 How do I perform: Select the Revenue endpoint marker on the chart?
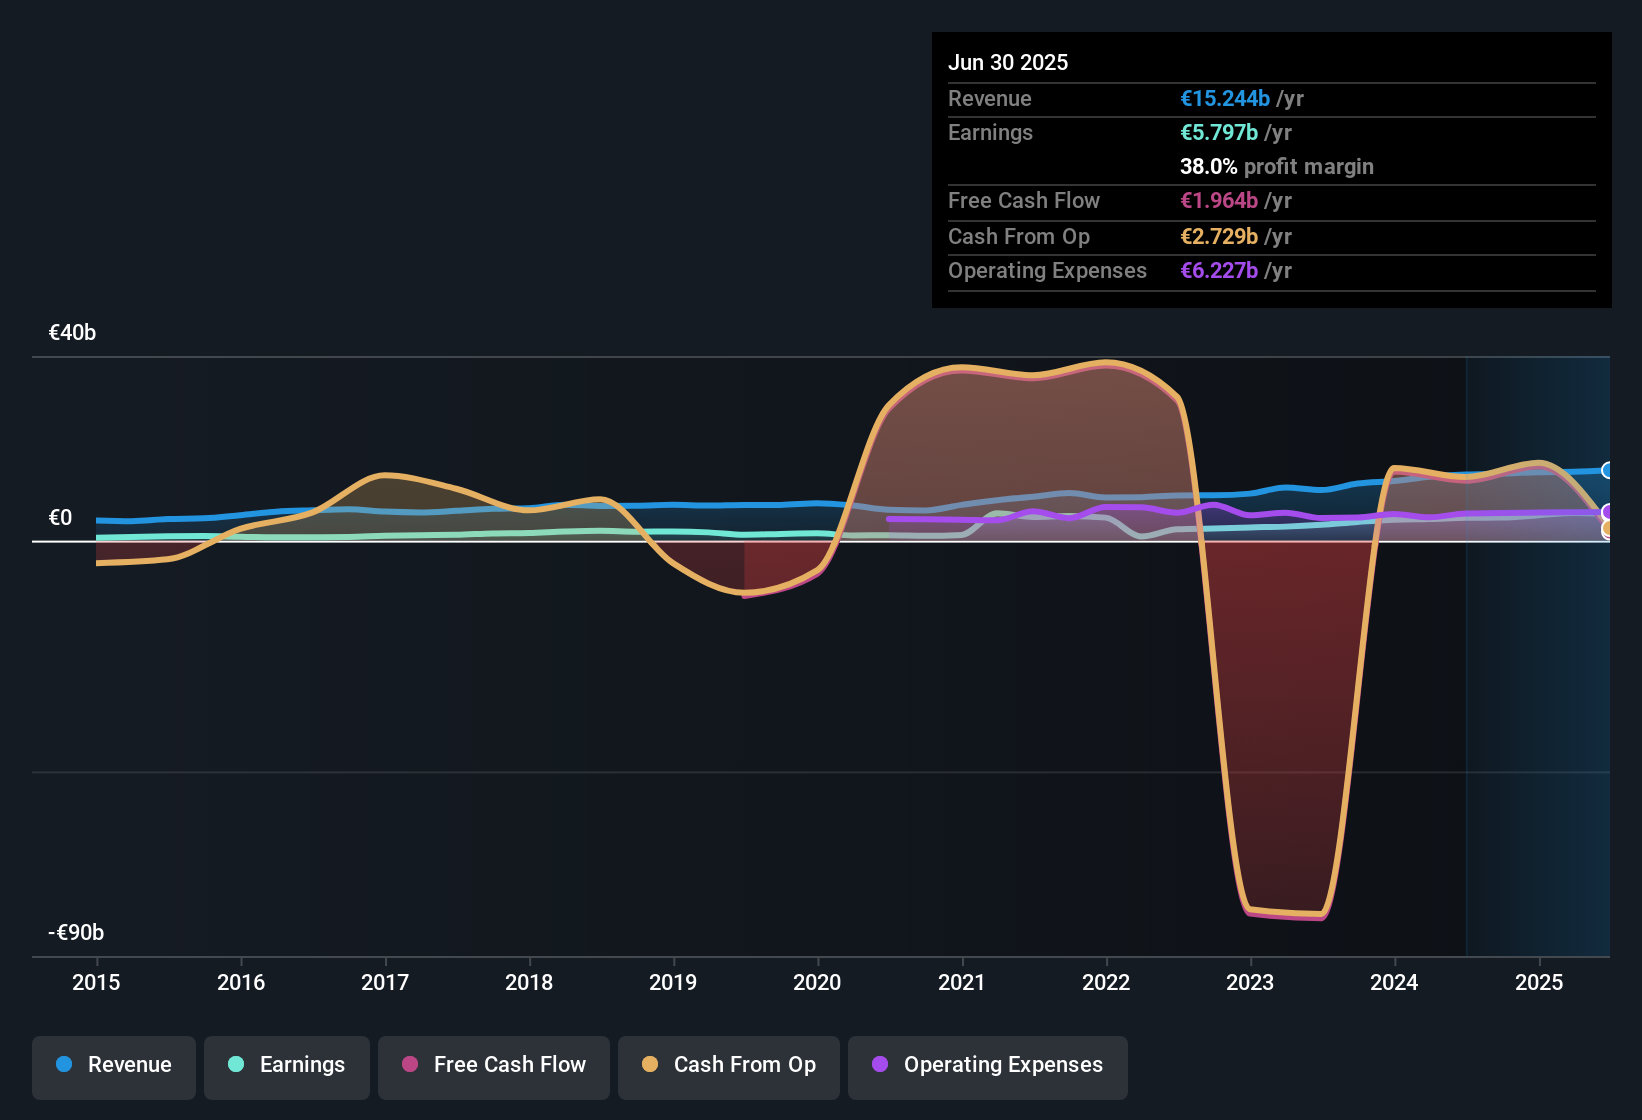(x=1606, y=469)
